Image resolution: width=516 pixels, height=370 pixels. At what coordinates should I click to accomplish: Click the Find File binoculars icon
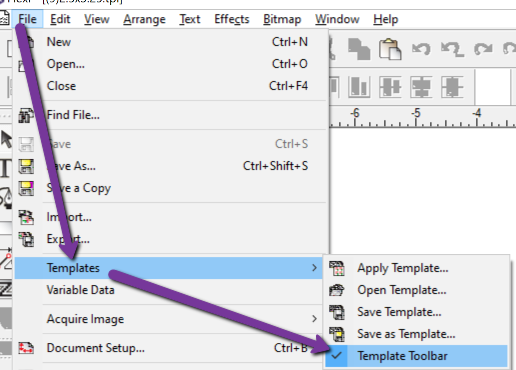pos(26,115)
